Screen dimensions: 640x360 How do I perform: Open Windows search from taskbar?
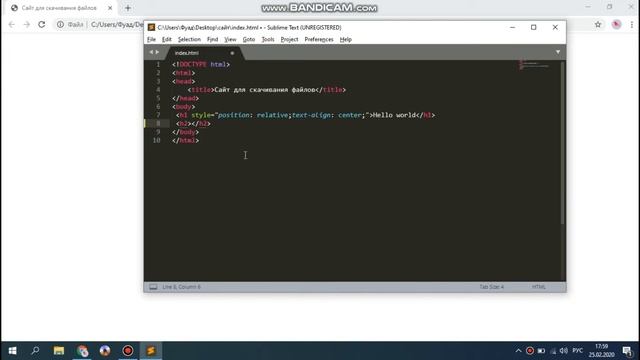point(36,351)
